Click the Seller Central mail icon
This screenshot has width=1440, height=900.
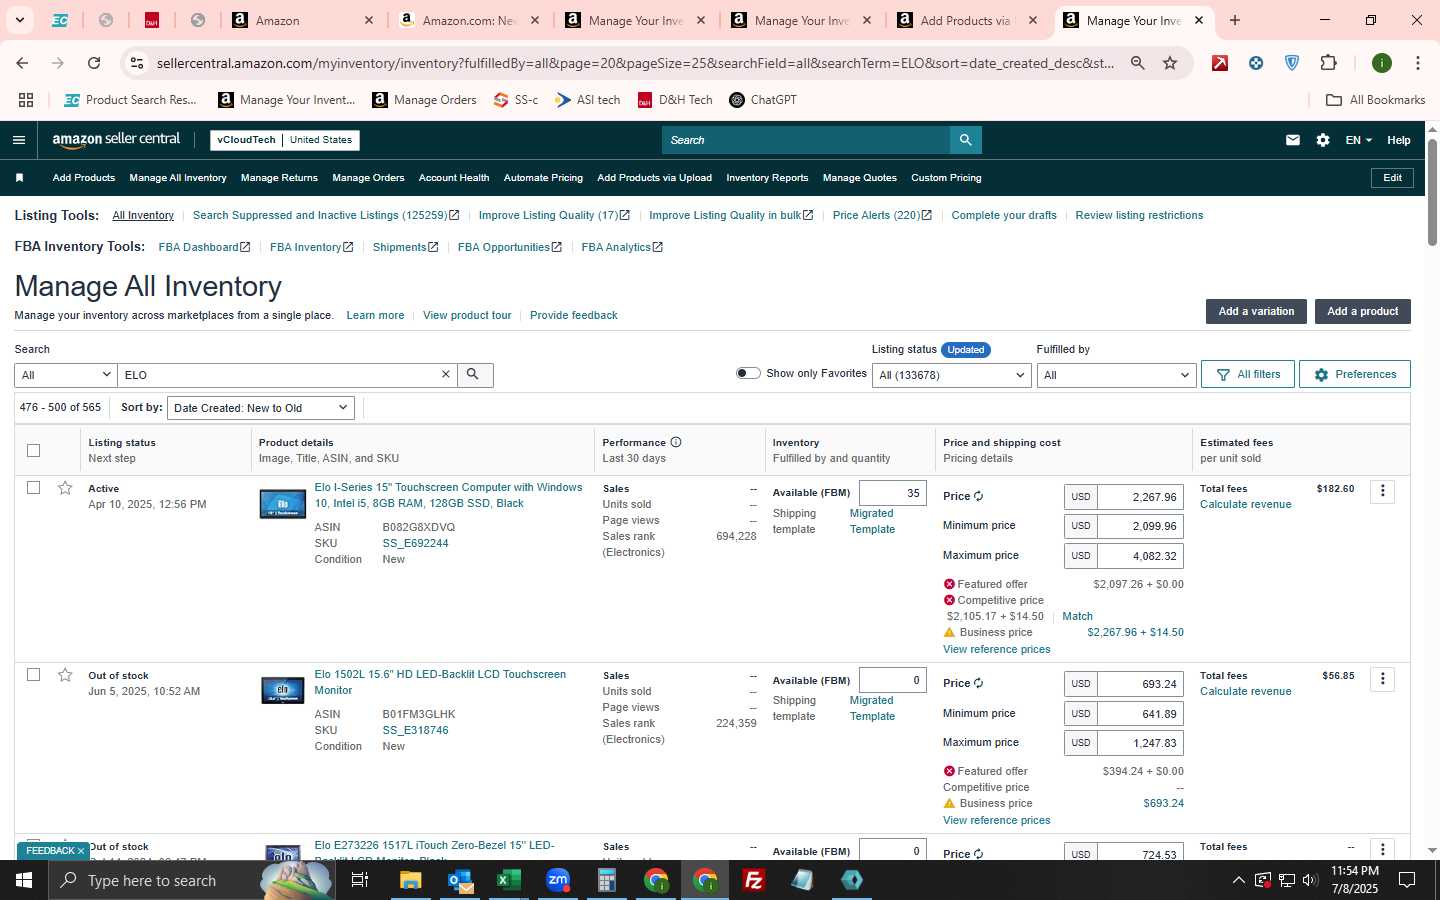coord(1293,140)
